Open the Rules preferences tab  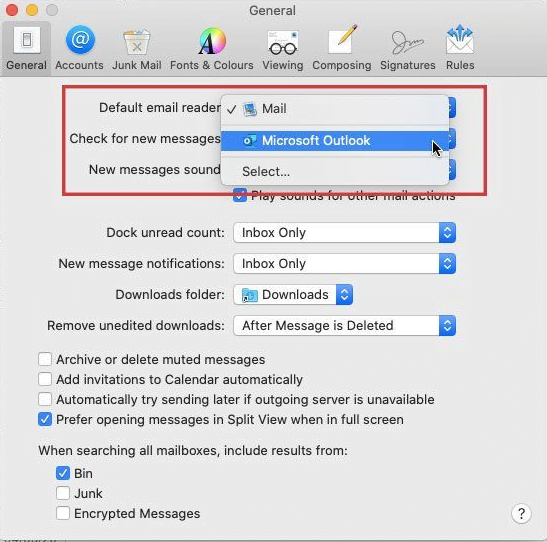[460, 48]
